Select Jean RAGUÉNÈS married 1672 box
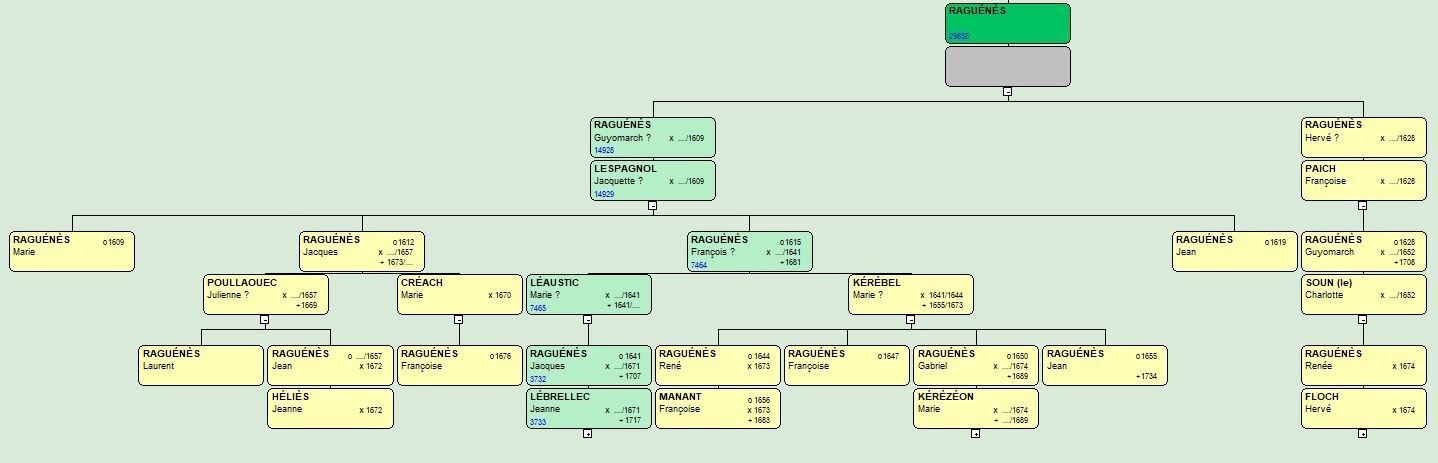1438x463 pixels. pyautogui.click(x=331, y=365)
